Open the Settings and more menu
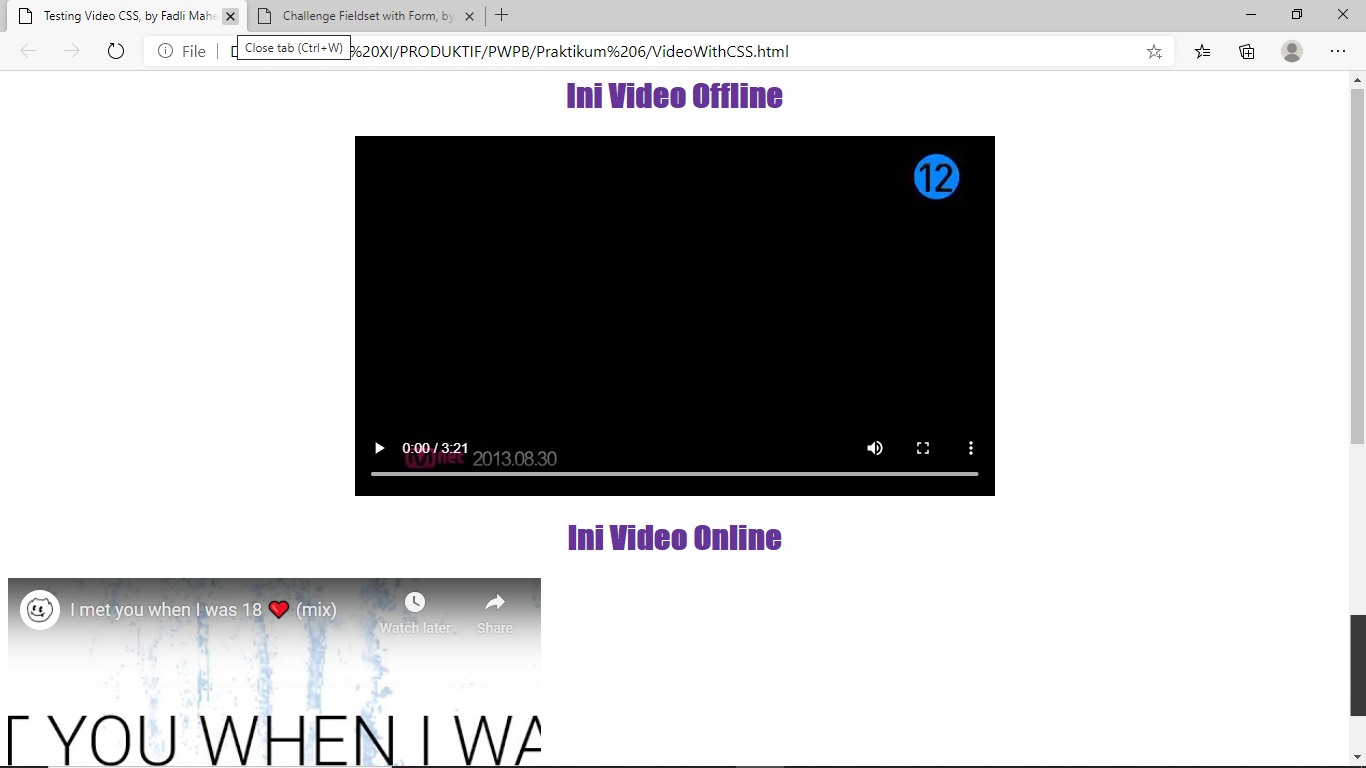The width and height of the screenshot is (1366, 768). click(1338, 51)
